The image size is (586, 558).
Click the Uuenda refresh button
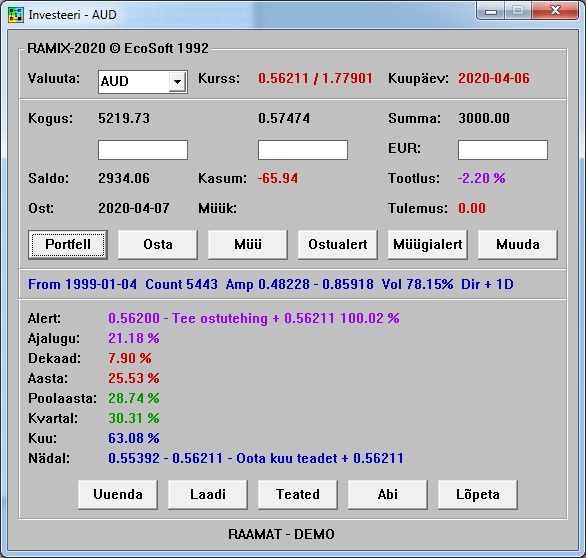tap(118, 495)
